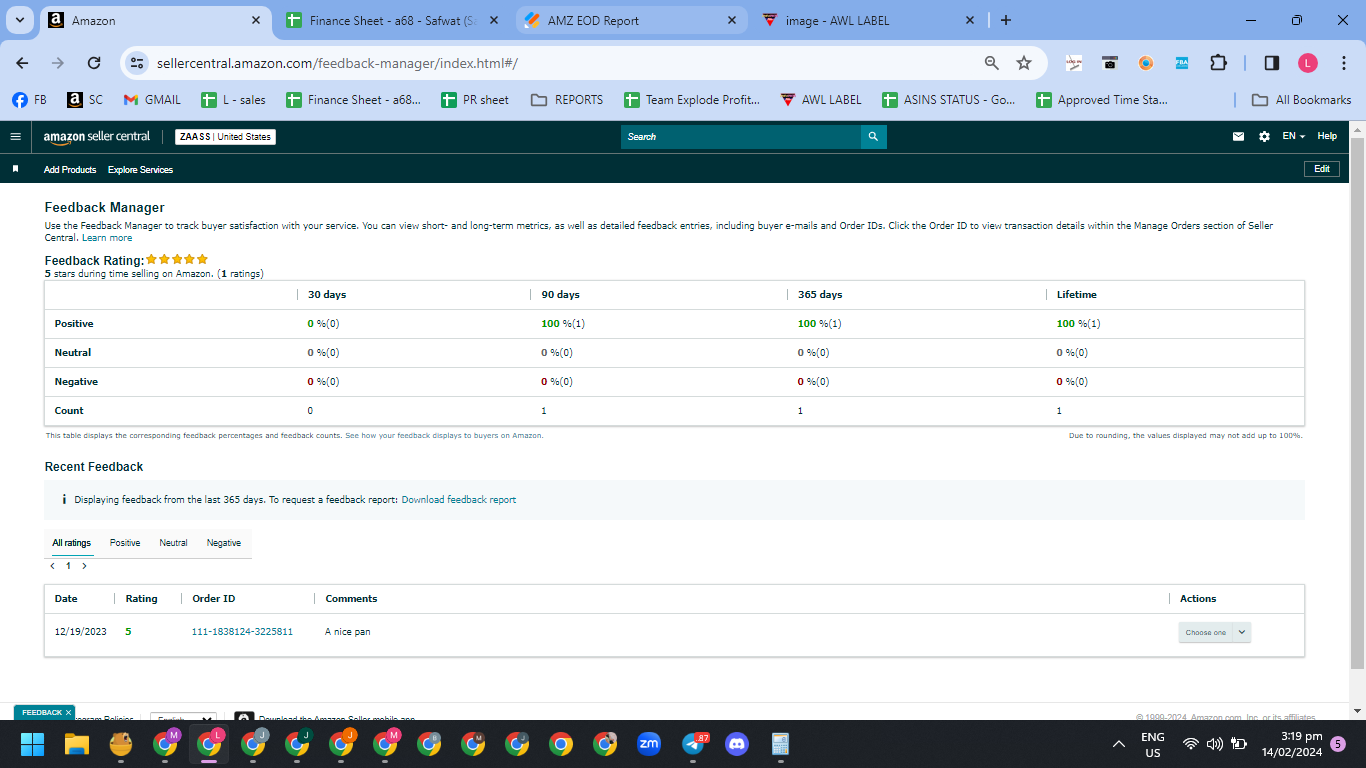Click the 'A nice pan' comment text
This screenshot has height=768, width=1366.
(x=348, y=632)
